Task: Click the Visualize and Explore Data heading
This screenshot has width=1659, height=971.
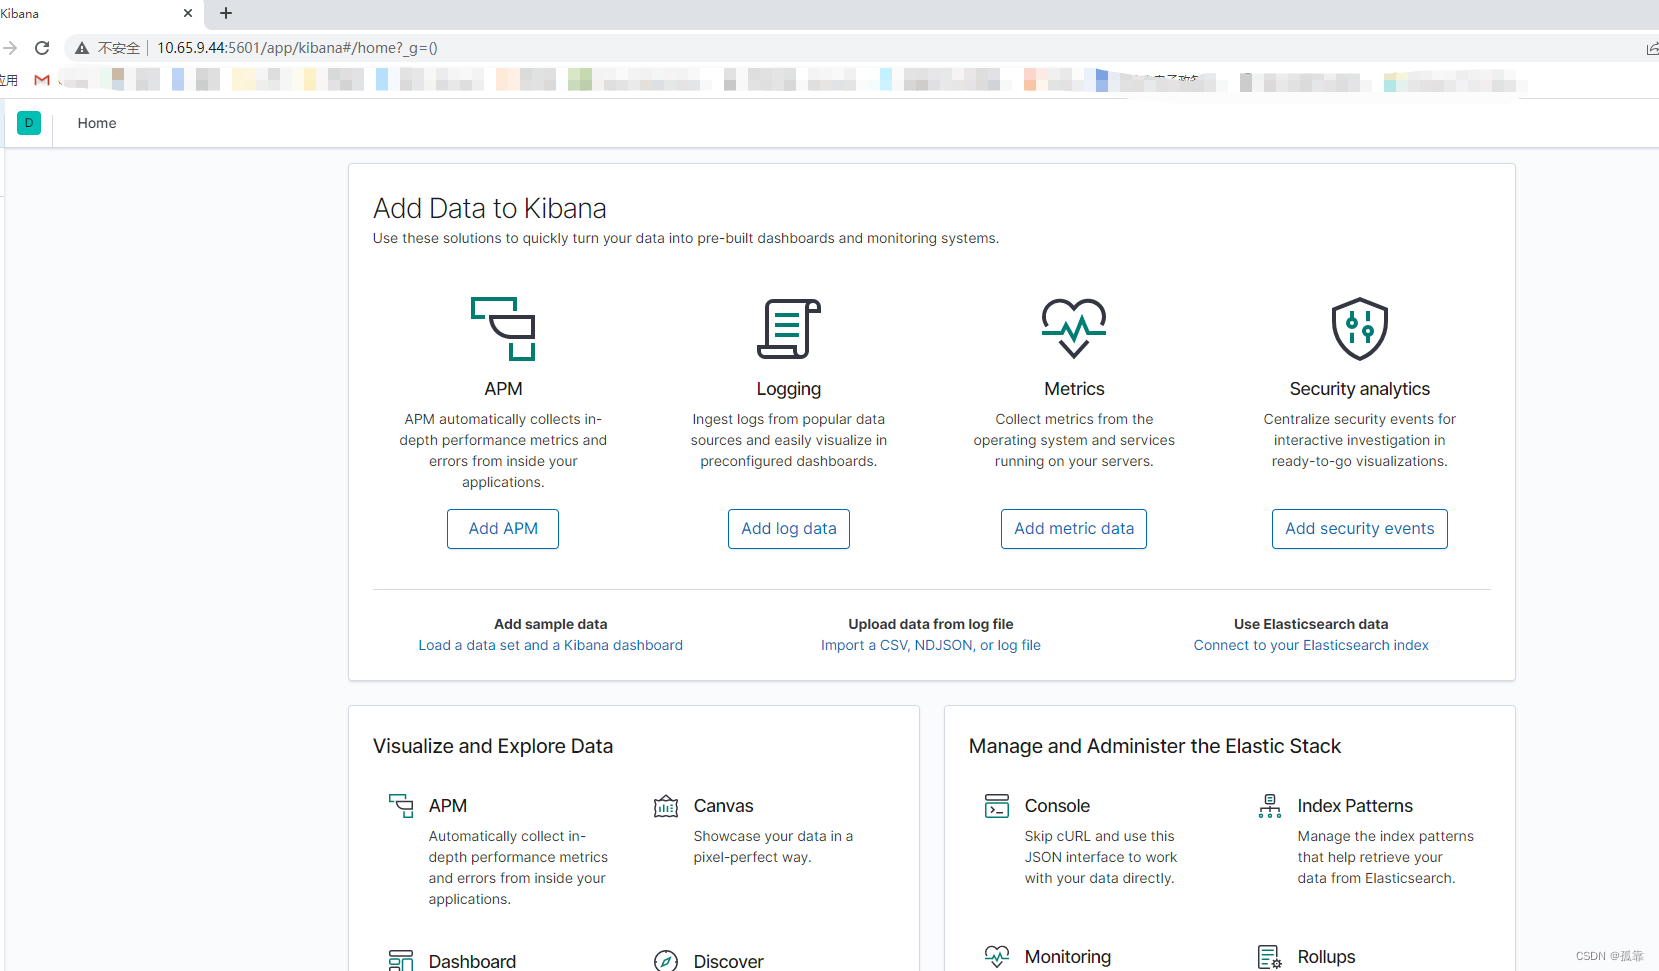Action: pos(493,746)
